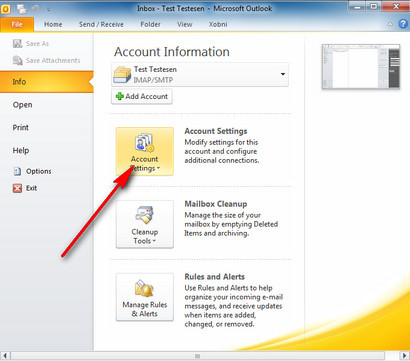
Task: Choose Open in the backstage sidebar
Action: (x=22, y=105)
